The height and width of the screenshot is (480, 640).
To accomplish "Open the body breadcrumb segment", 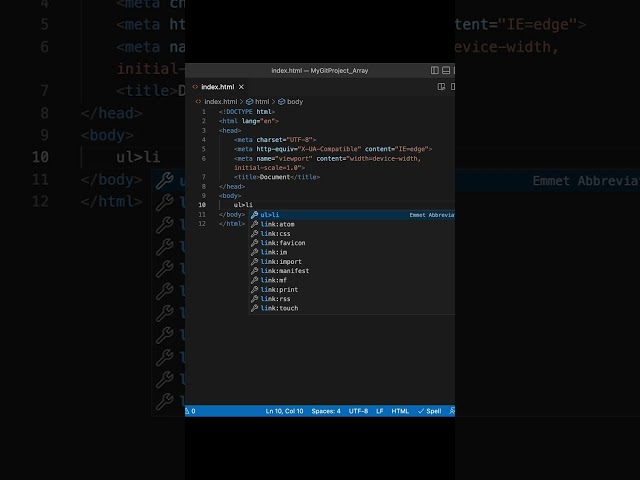I will point(295,102).
